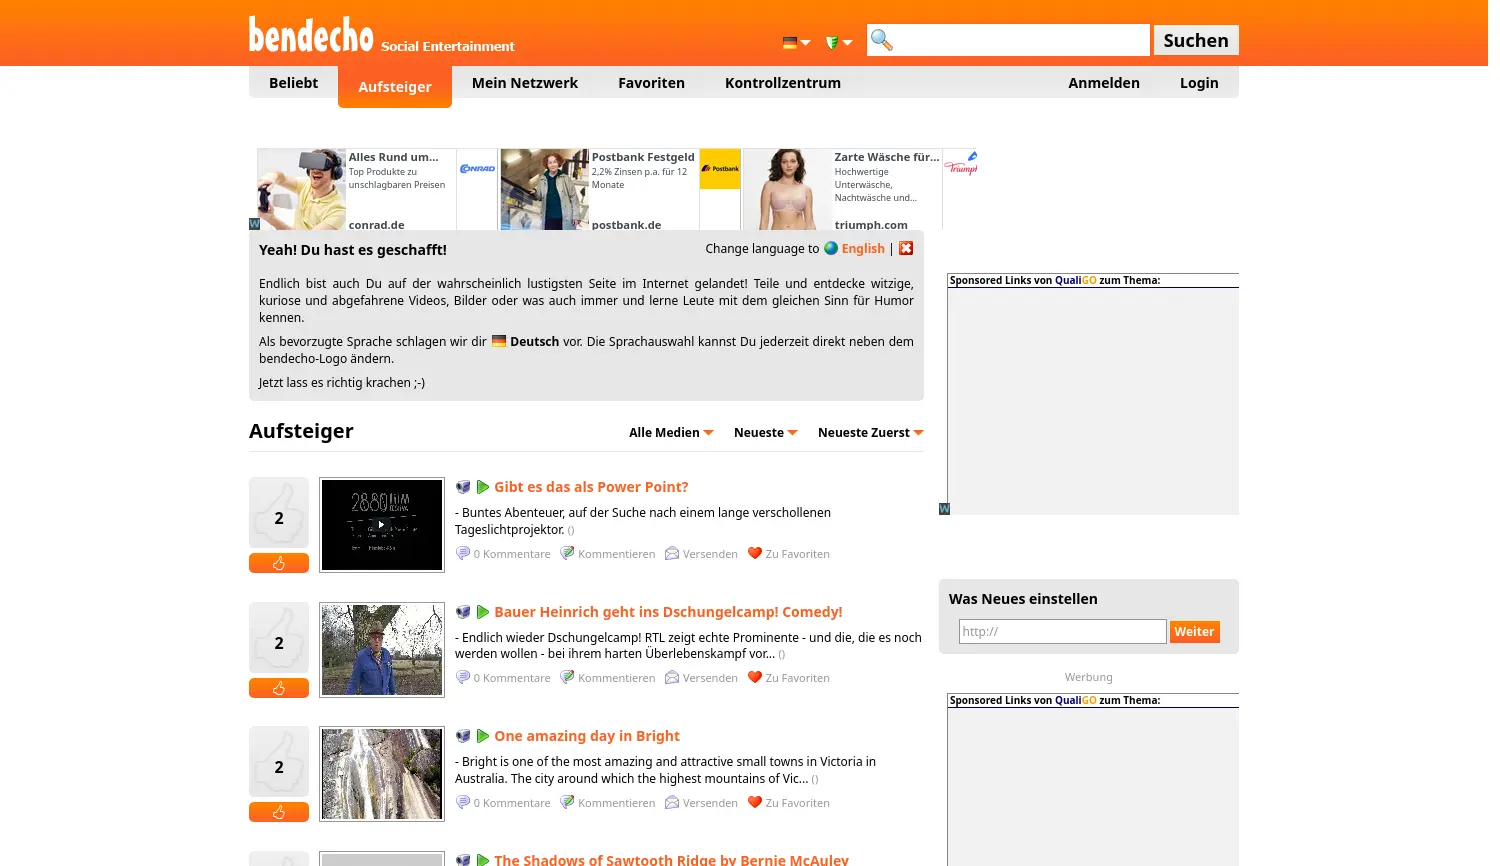Viewport: 1500px width, 866px height.
Task: Click video camera icon of Bright post
Action: pos(463,736)
